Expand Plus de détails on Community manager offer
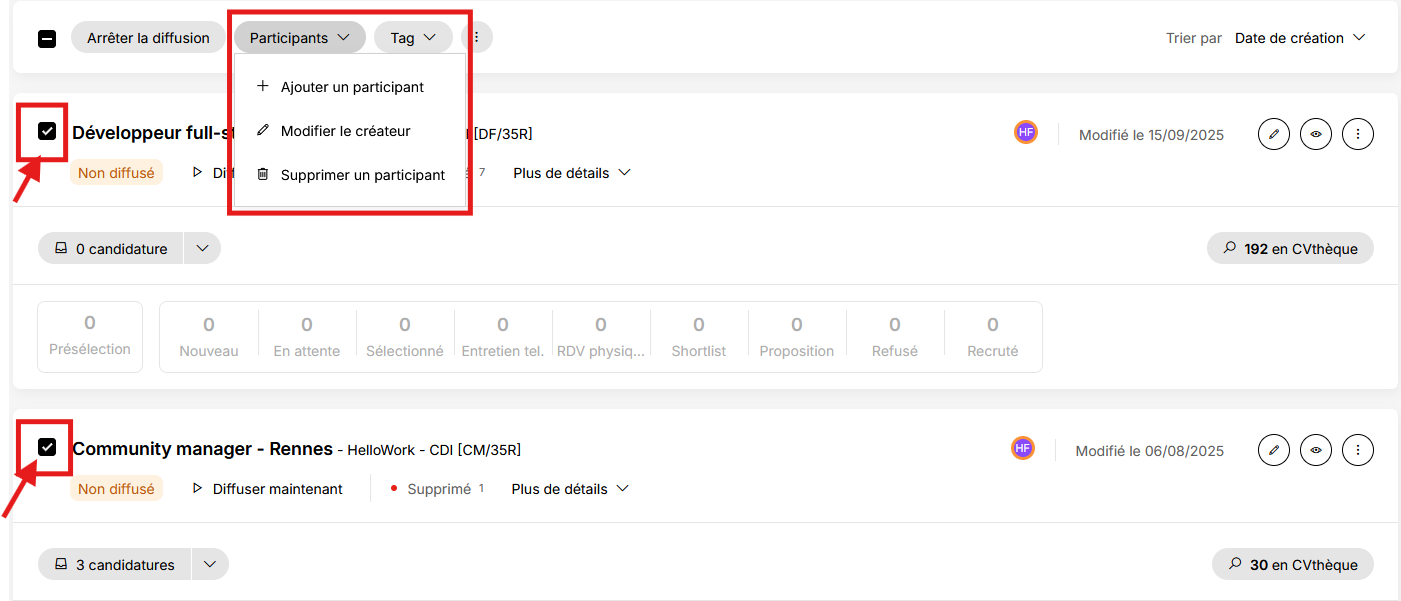The height and width of the screenshot is (601, 1401). pyautogui.click(x=571, y=489)
